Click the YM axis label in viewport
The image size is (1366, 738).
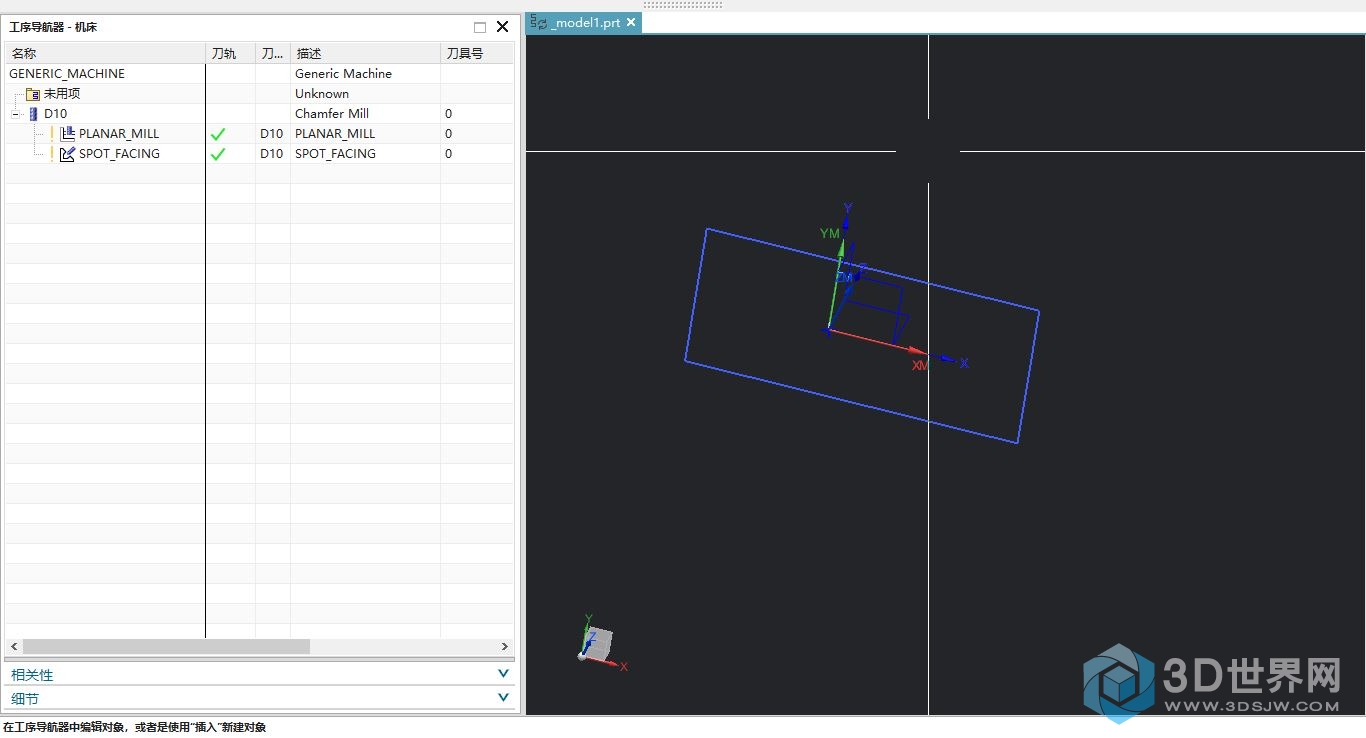(x=830, y=233)
